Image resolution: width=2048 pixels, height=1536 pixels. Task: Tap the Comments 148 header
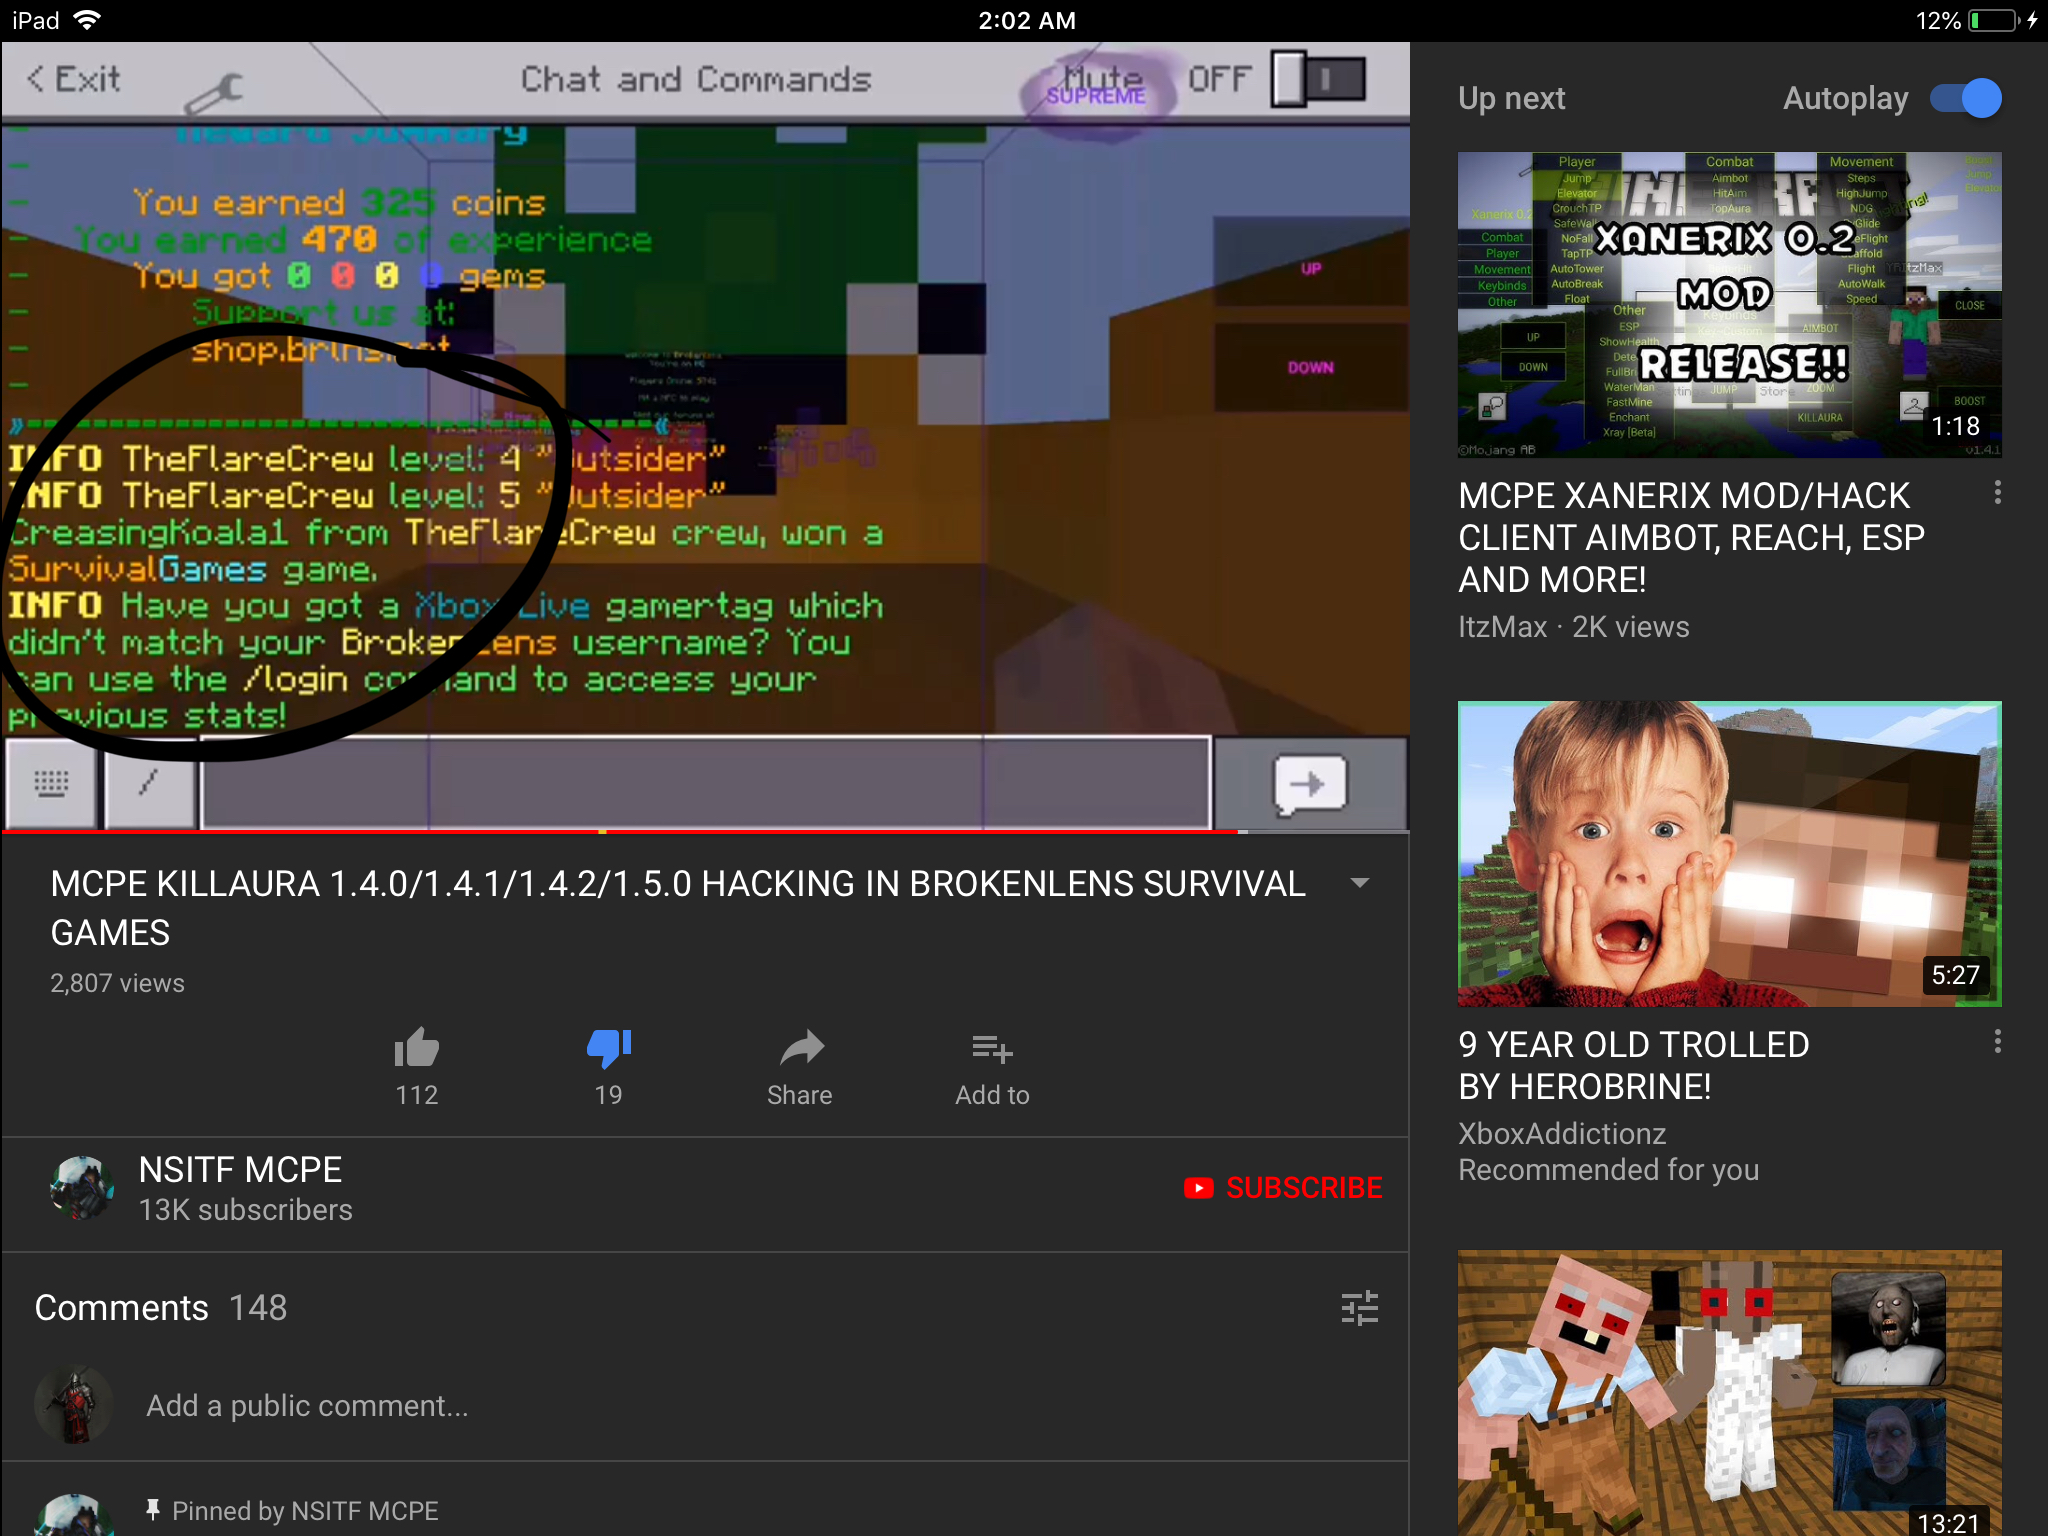161,1308
